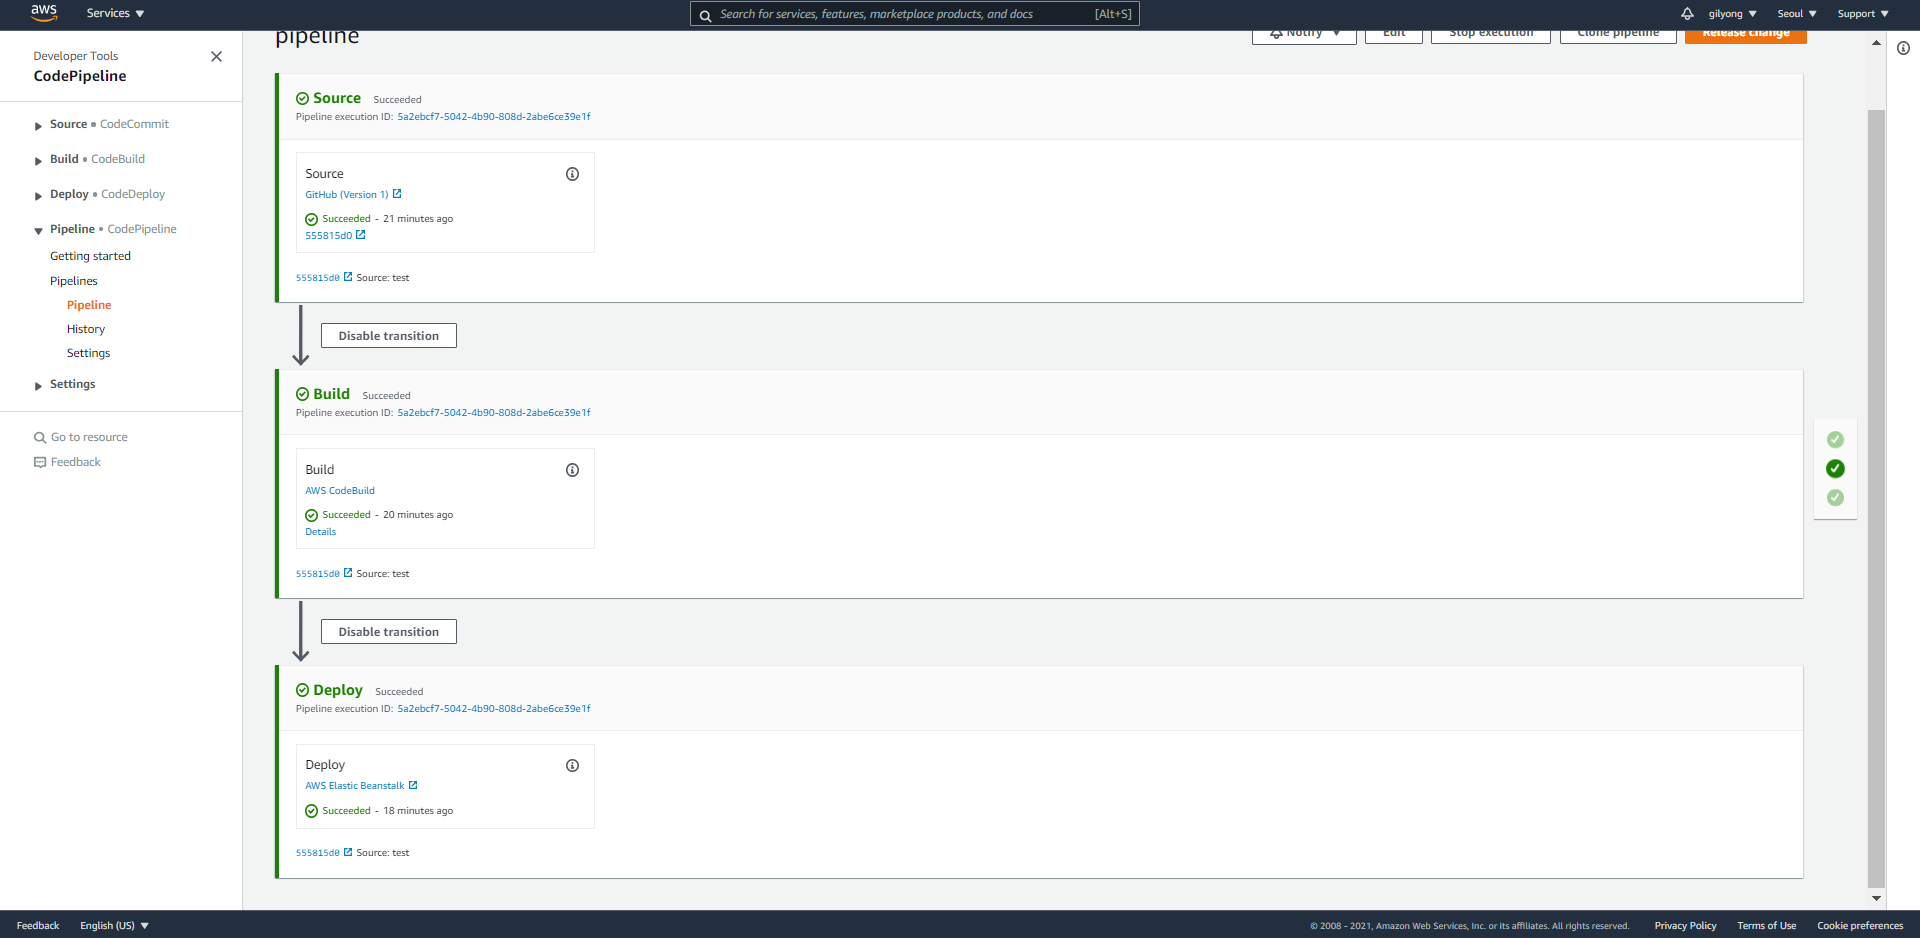This screenshot has height=938, width=1920.
Task: Show info for the Deploy action
Action: [x=573, y=766]
